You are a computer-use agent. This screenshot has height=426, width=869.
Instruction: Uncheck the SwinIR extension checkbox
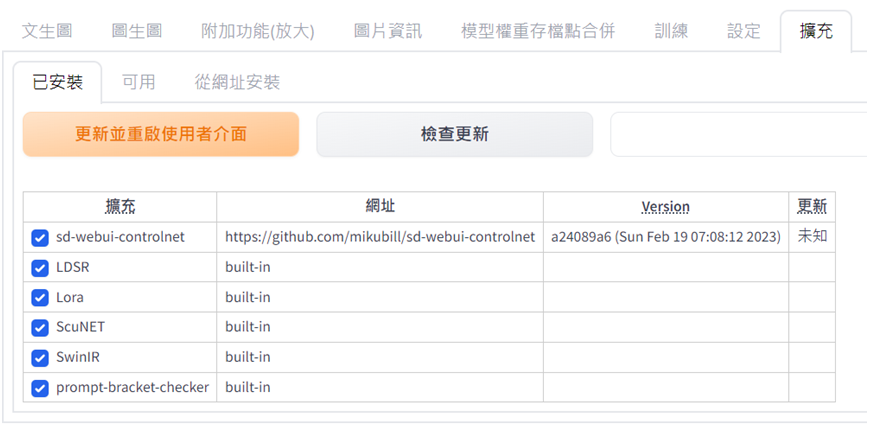tap(39, 358)
